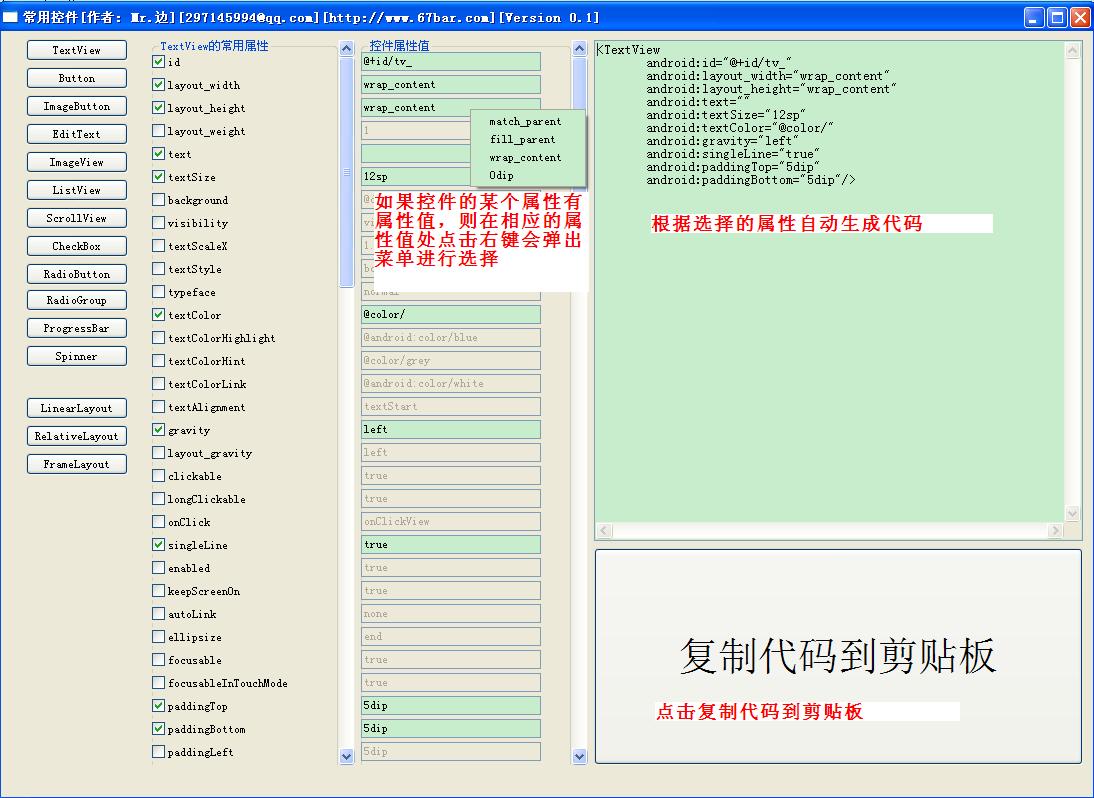Click the code panel horizontal scroll-right arrow
Image resolution: width=1094 pixels, height=798 pixels.
(x=1055, y=531)
